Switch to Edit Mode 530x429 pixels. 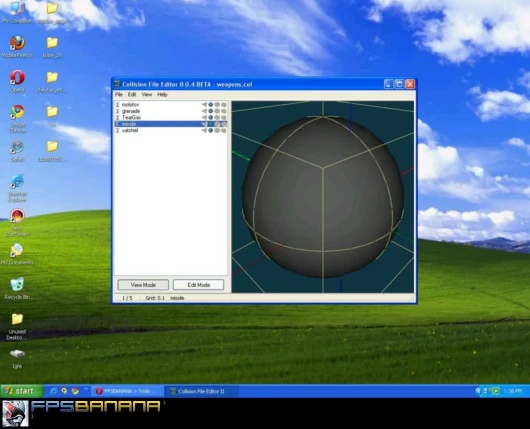[x=198, y=285]
